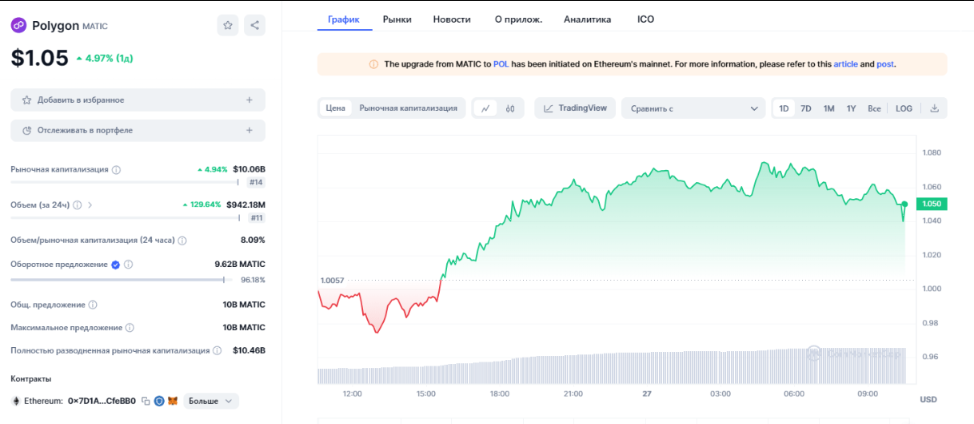Switch to the Рынки tab
This screenshot has width=974, height=424.
pyautogui.click(x=397, y=19)
